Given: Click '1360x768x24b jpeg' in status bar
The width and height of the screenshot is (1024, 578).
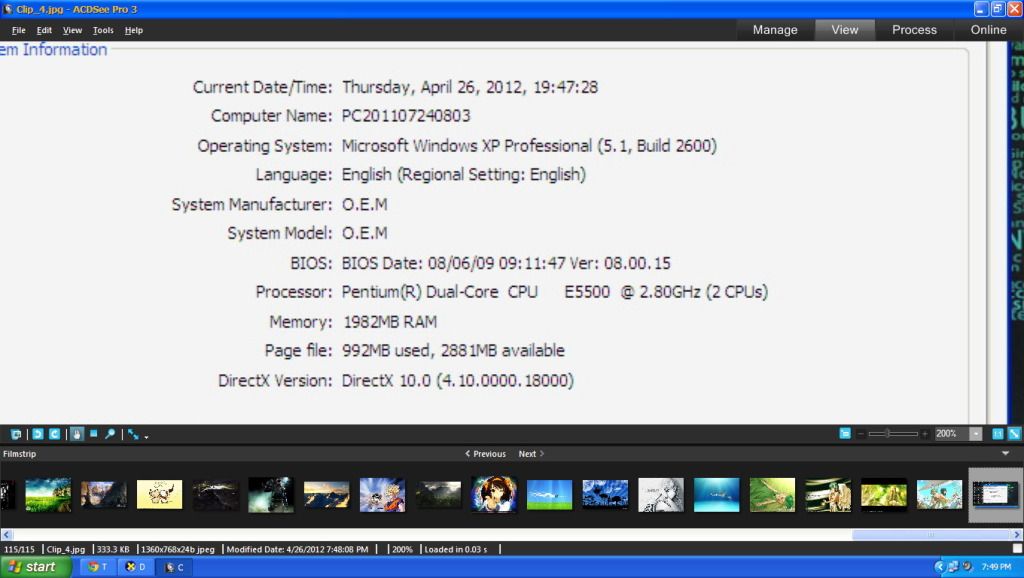Looking at the screenshot, I should coord(178,549).
